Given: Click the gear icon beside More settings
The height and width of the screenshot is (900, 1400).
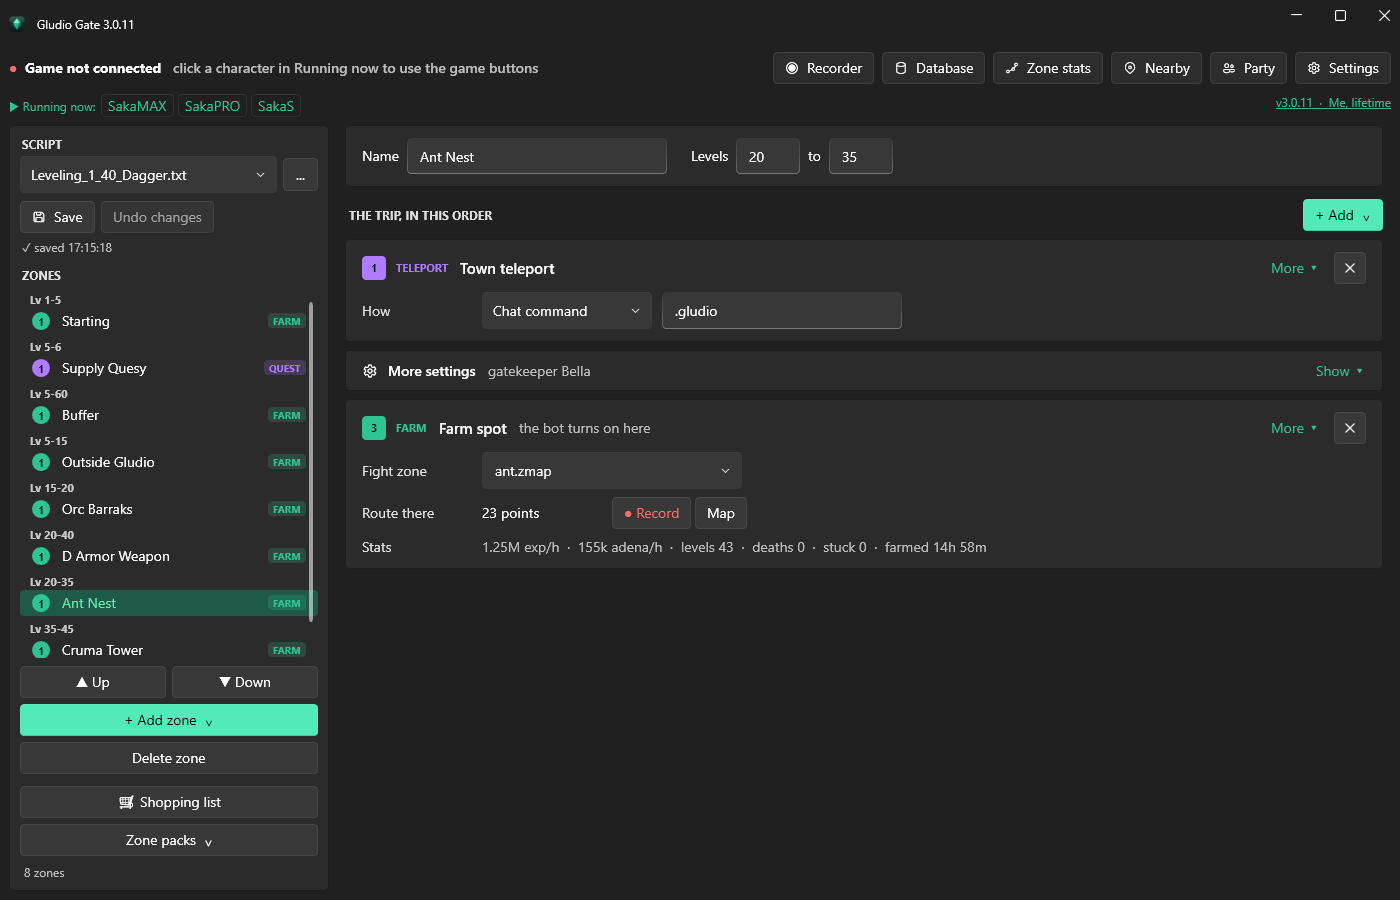Looking at the screenshot, I should point(370,371).
